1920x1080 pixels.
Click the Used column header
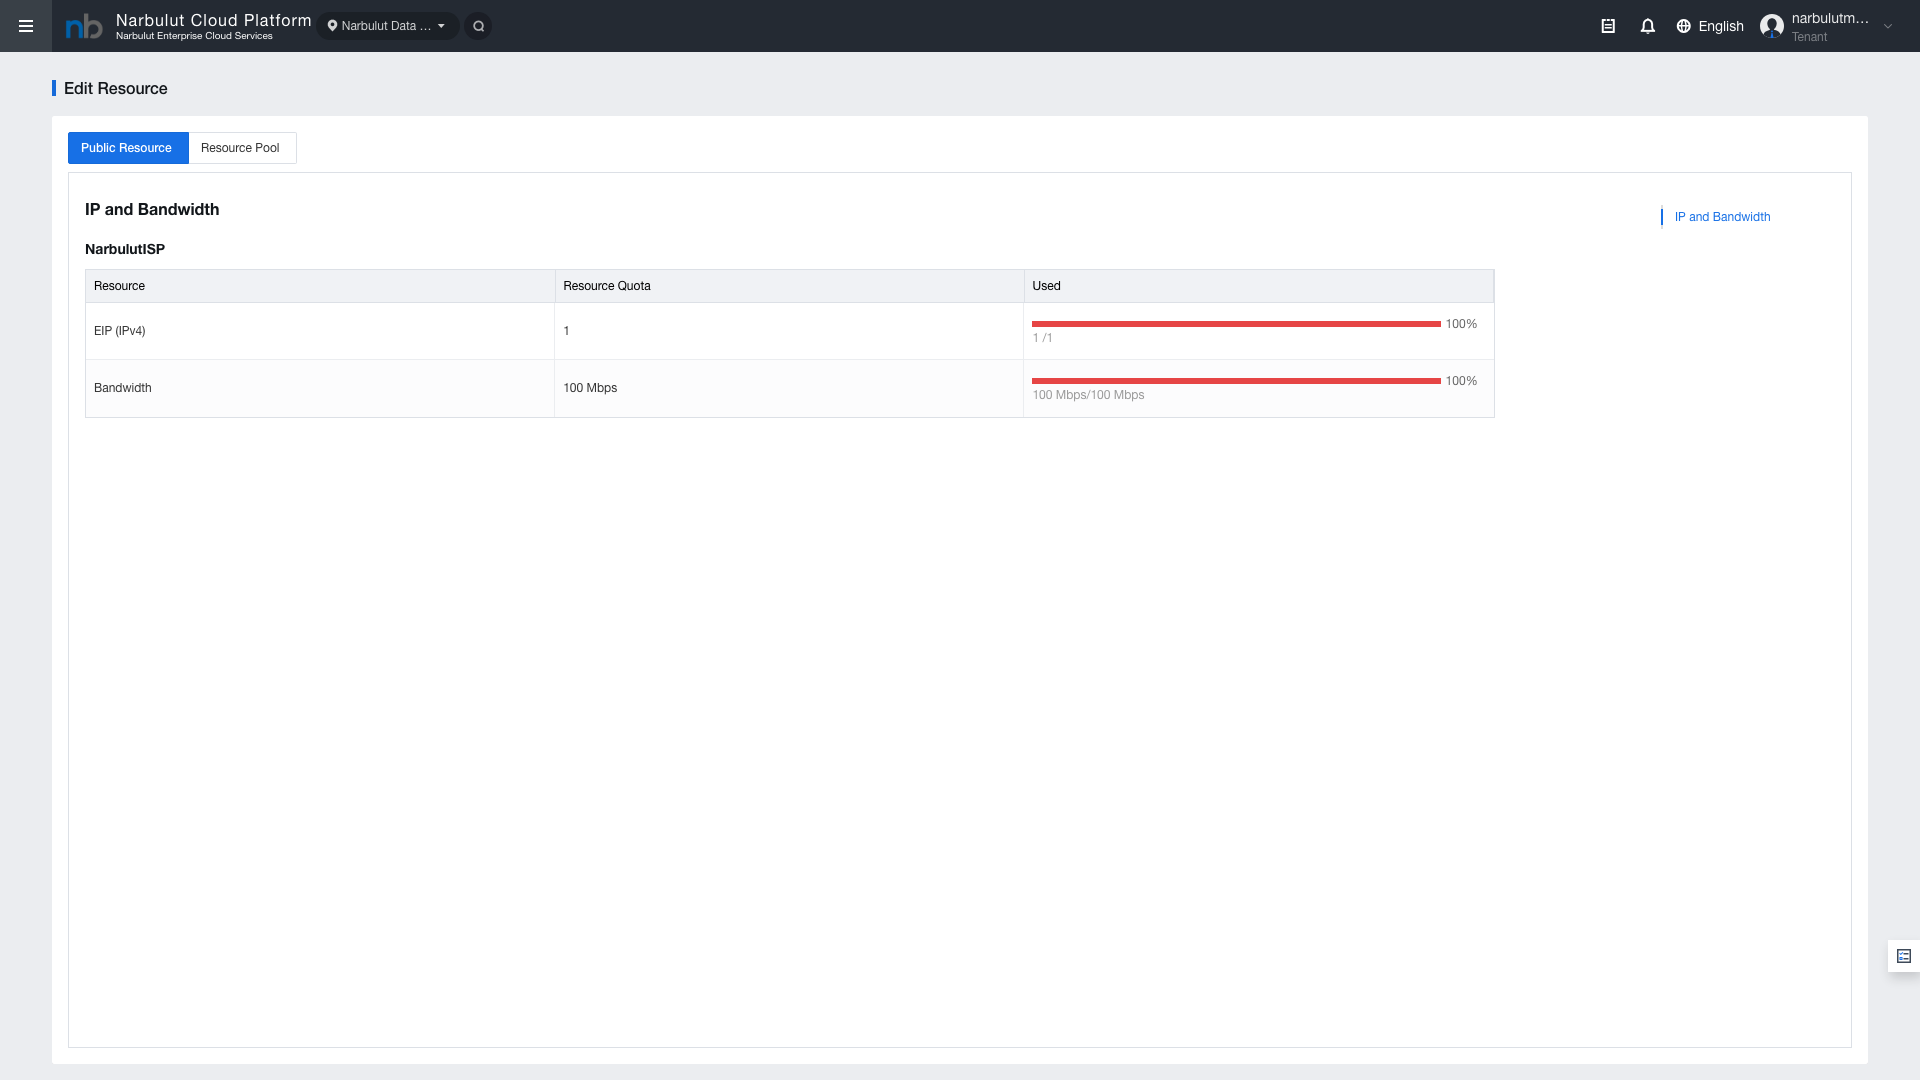coord(1259,286)
